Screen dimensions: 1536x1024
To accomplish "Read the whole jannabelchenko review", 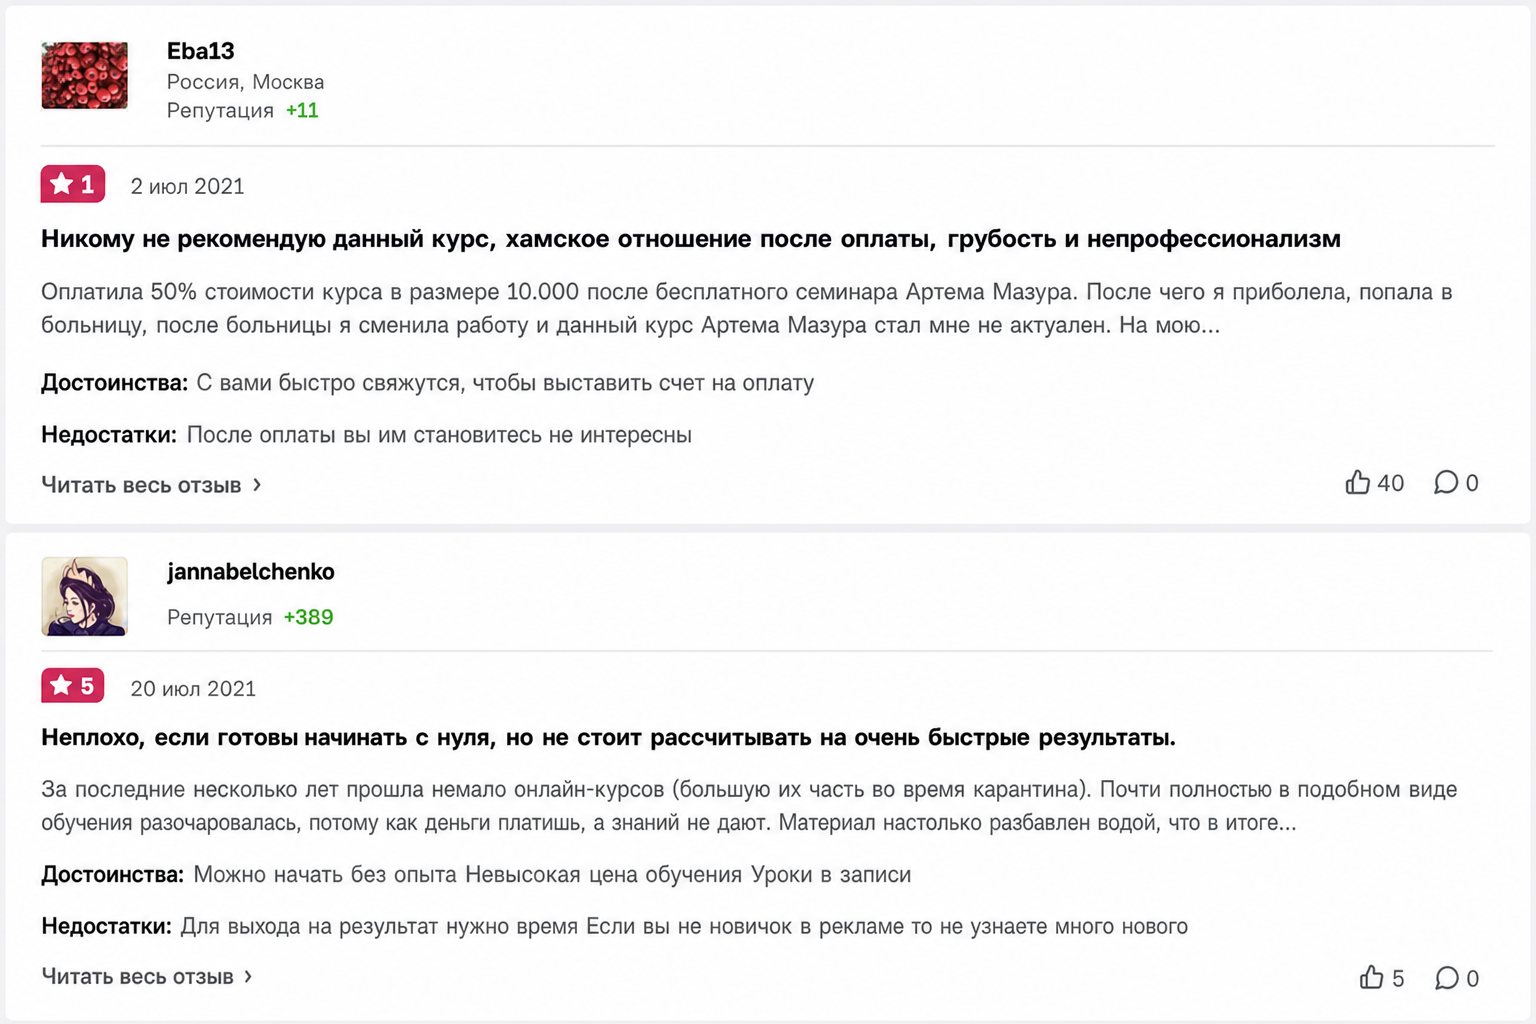I will coord(137,976).
